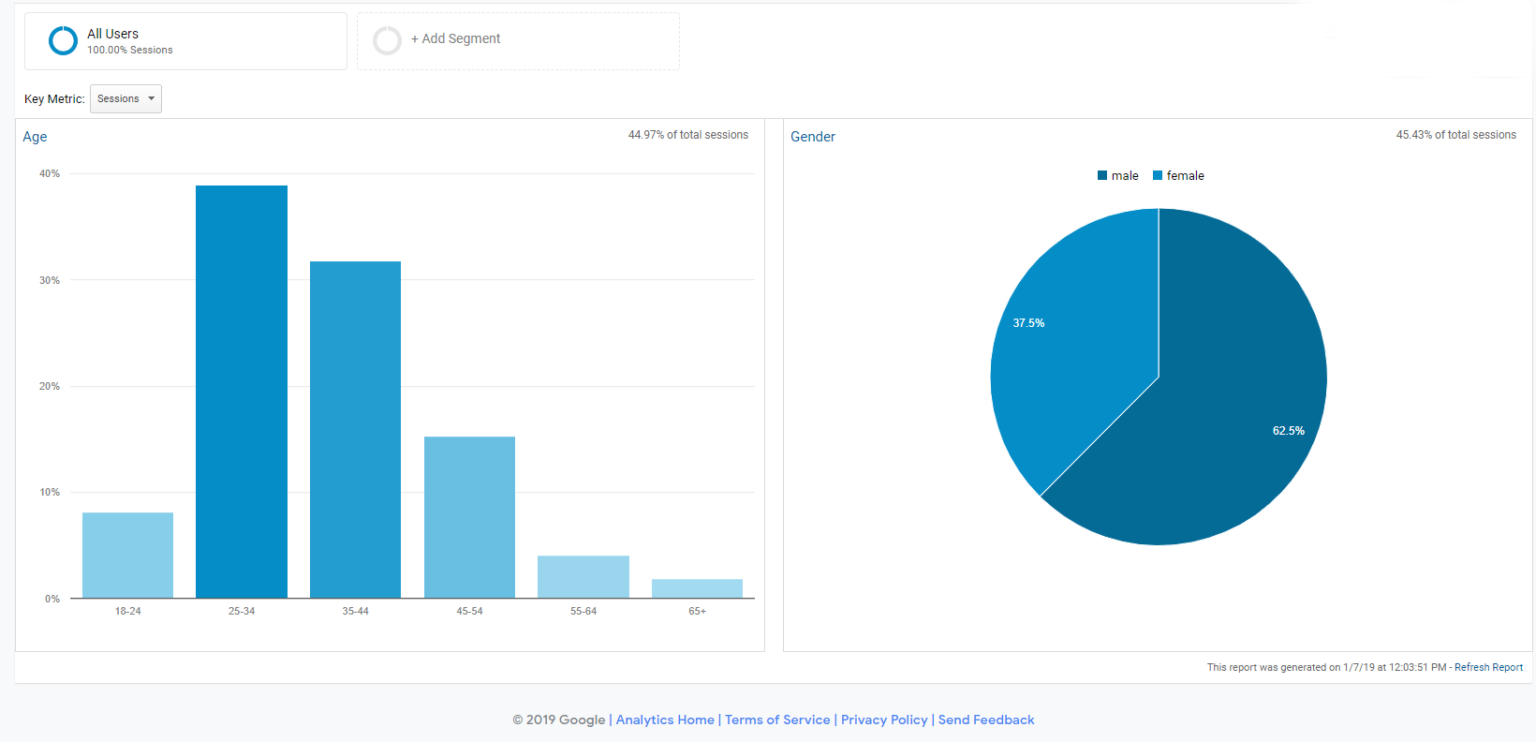Select the 25-34 age bar
The width and height of the screenshot is (1536, 742).
[x=241, y=390]
